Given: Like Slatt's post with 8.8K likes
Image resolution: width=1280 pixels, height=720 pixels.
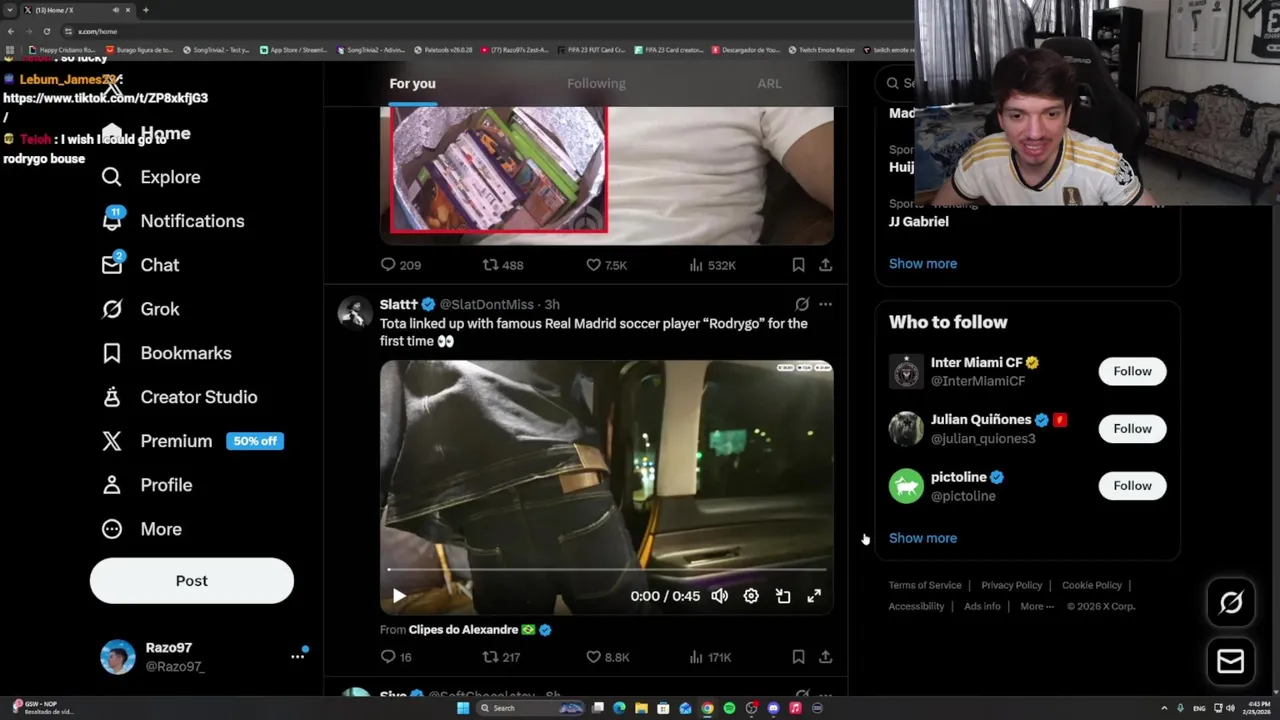Looking at the screenshot, I should 607,657.
